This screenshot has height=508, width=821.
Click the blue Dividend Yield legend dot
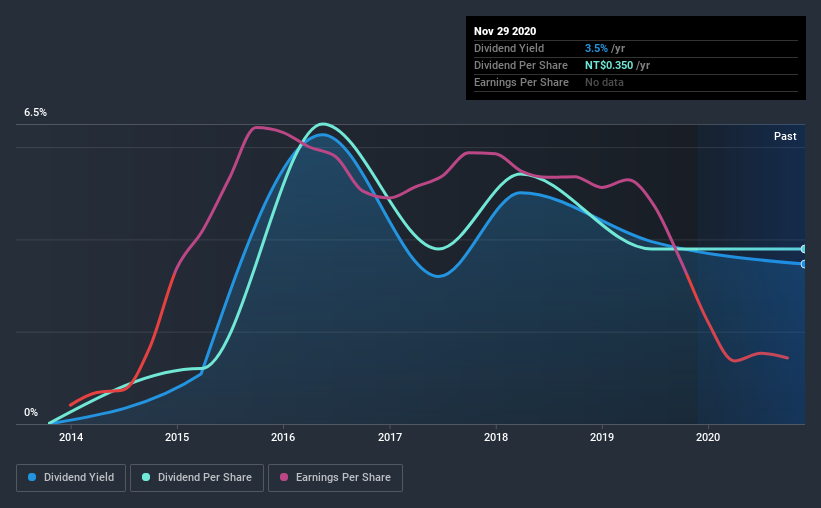32,477
